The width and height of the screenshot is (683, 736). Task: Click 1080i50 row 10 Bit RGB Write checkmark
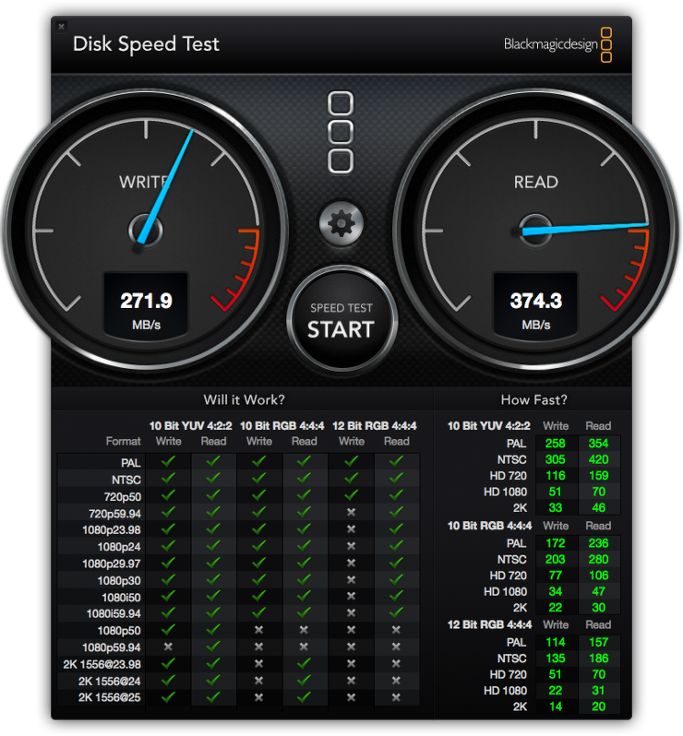pos(259,596)
